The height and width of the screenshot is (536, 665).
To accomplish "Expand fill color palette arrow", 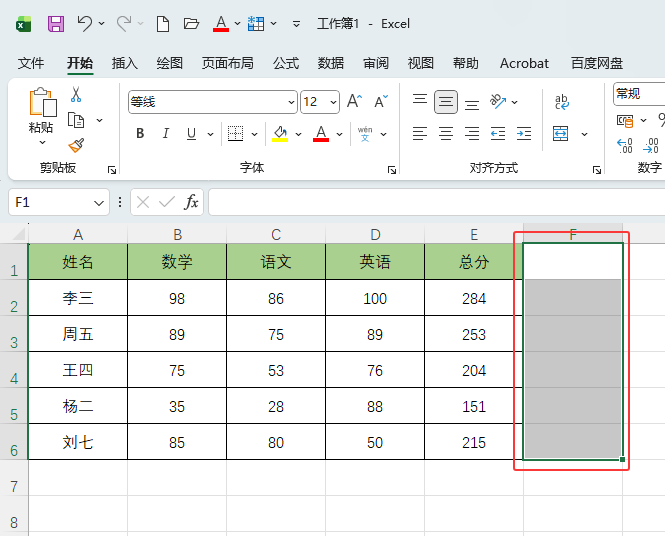I will 299,134.
